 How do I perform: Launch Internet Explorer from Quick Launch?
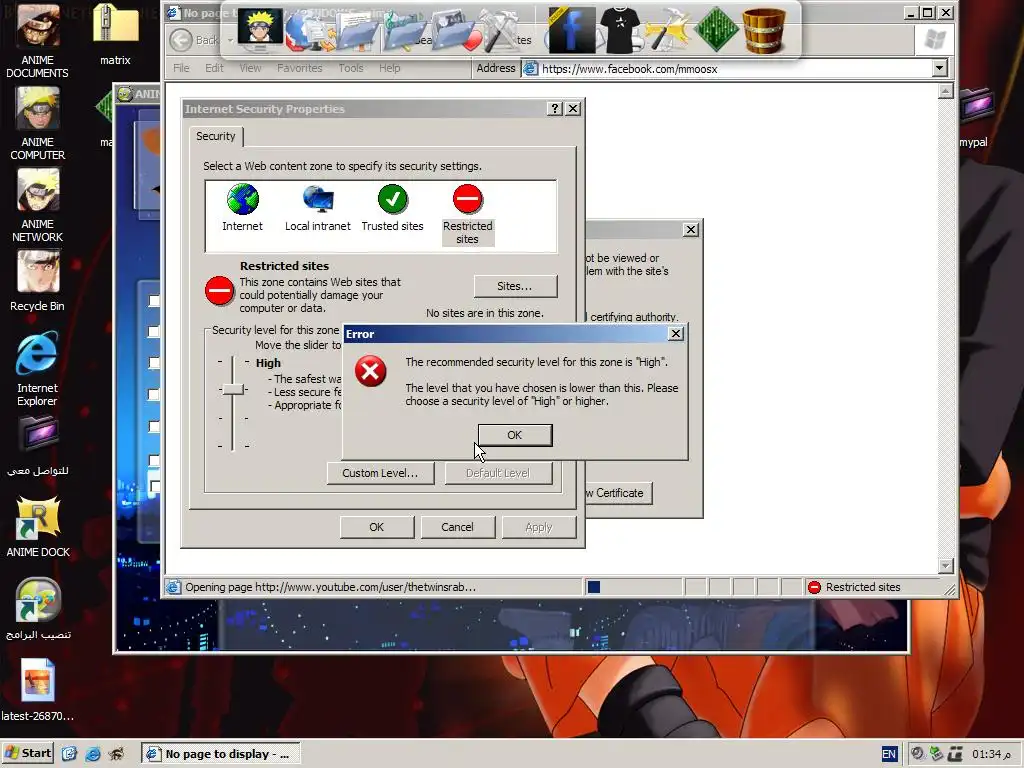coord(93,754)
